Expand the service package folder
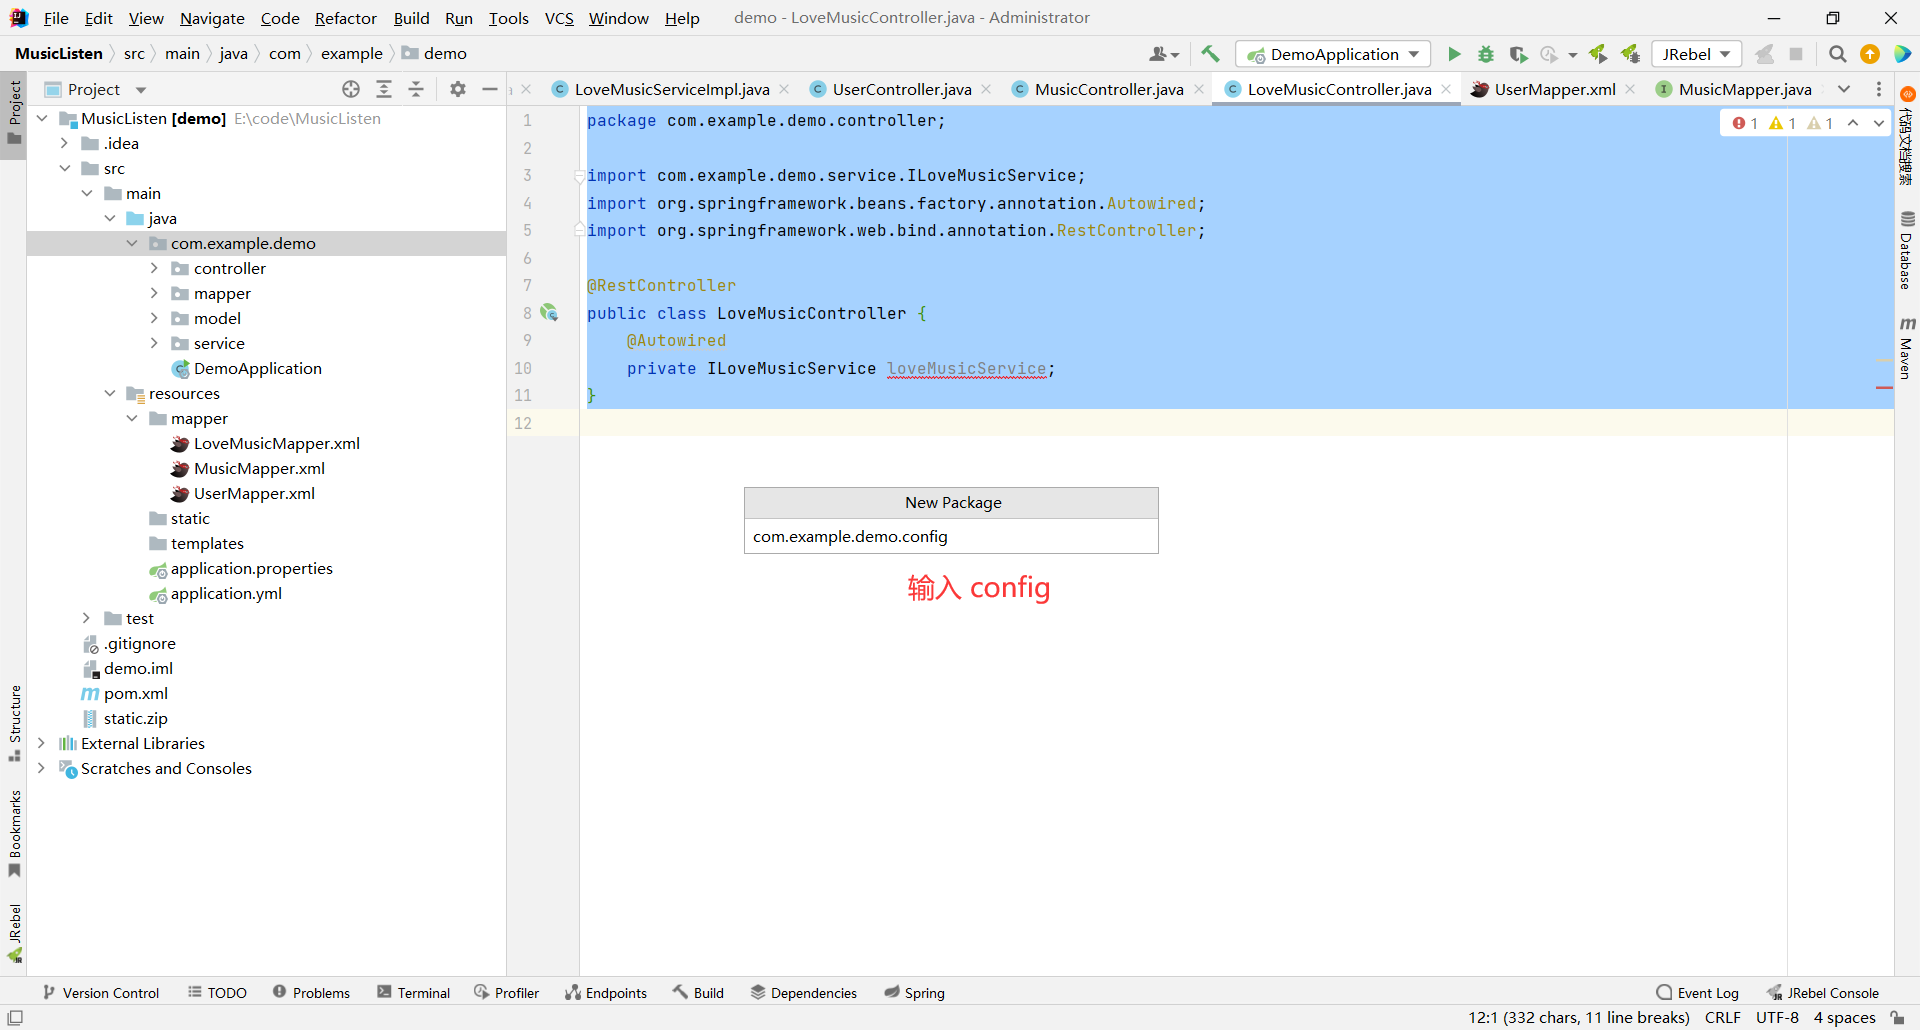This screenshot has width=1920, height=1030. [154, 343]
